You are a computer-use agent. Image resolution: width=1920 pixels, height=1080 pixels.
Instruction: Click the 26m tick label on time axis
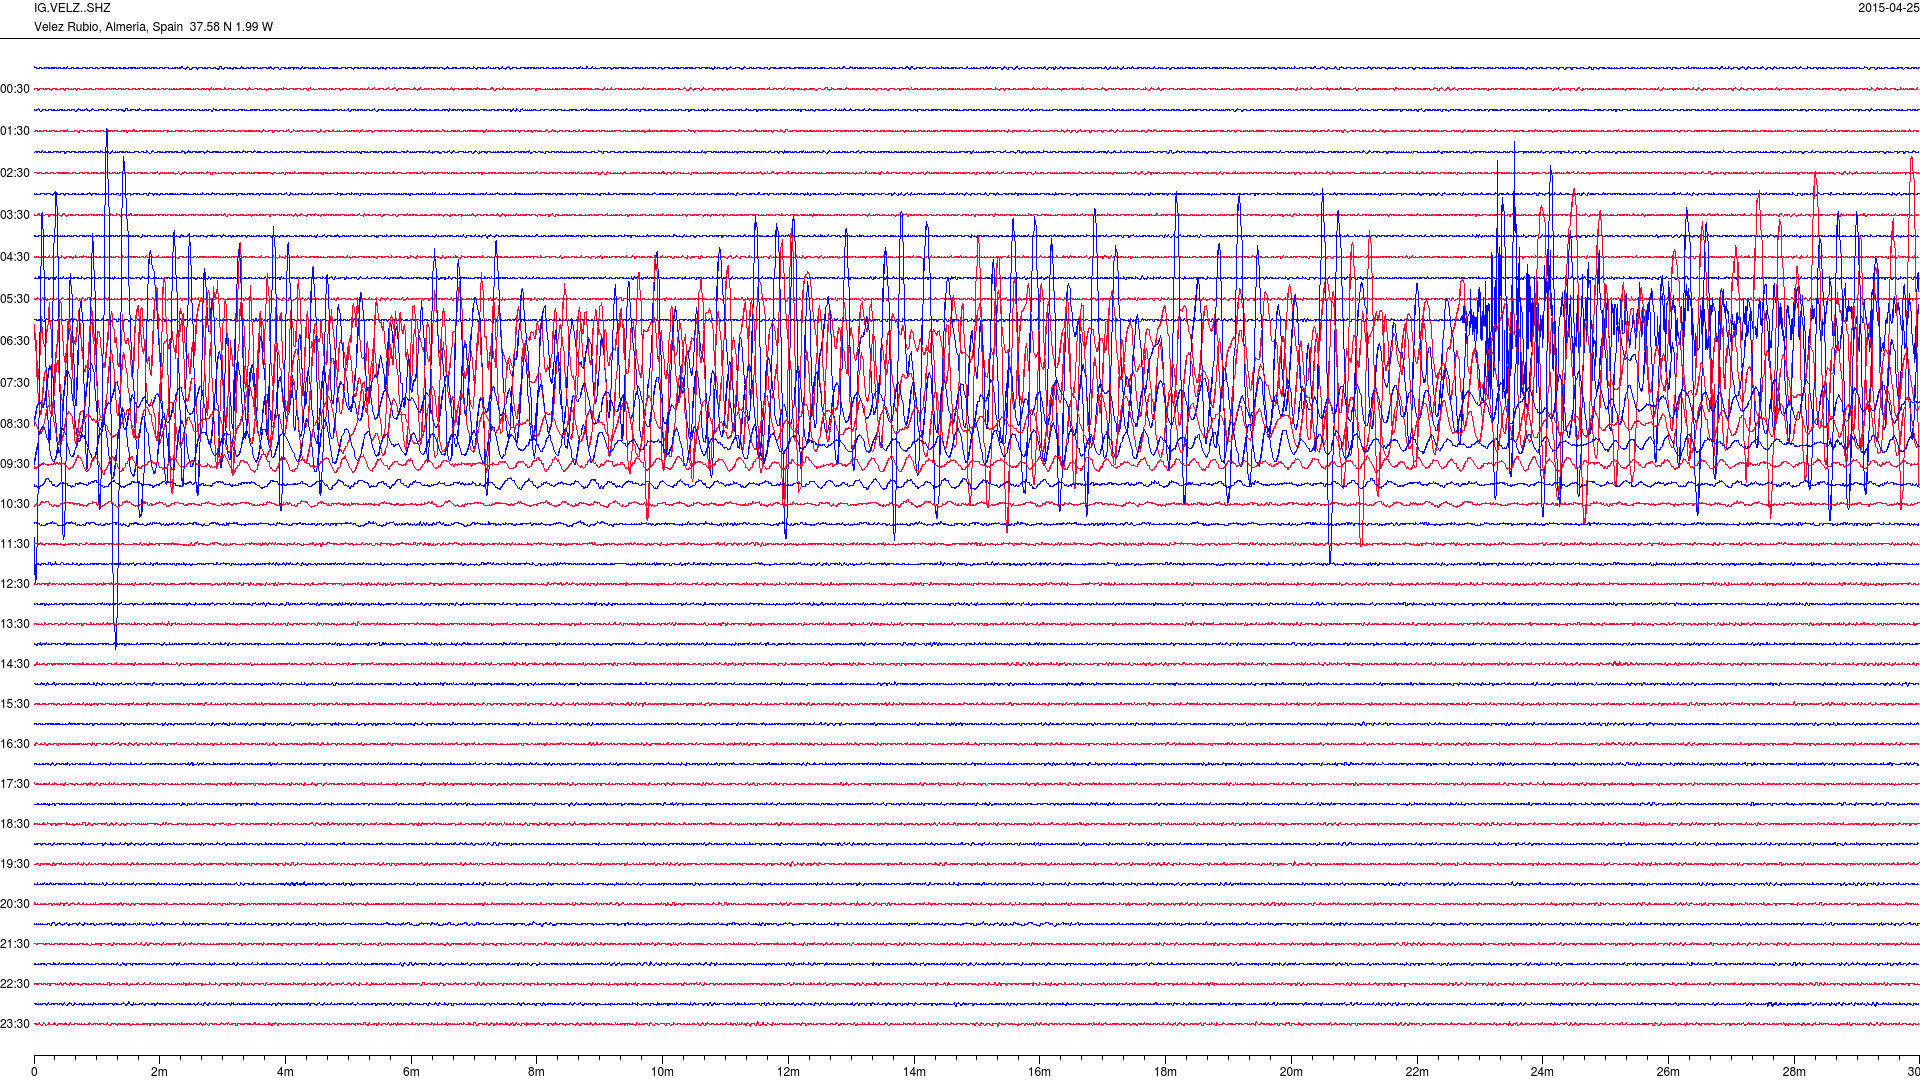click(1668, 1072)
